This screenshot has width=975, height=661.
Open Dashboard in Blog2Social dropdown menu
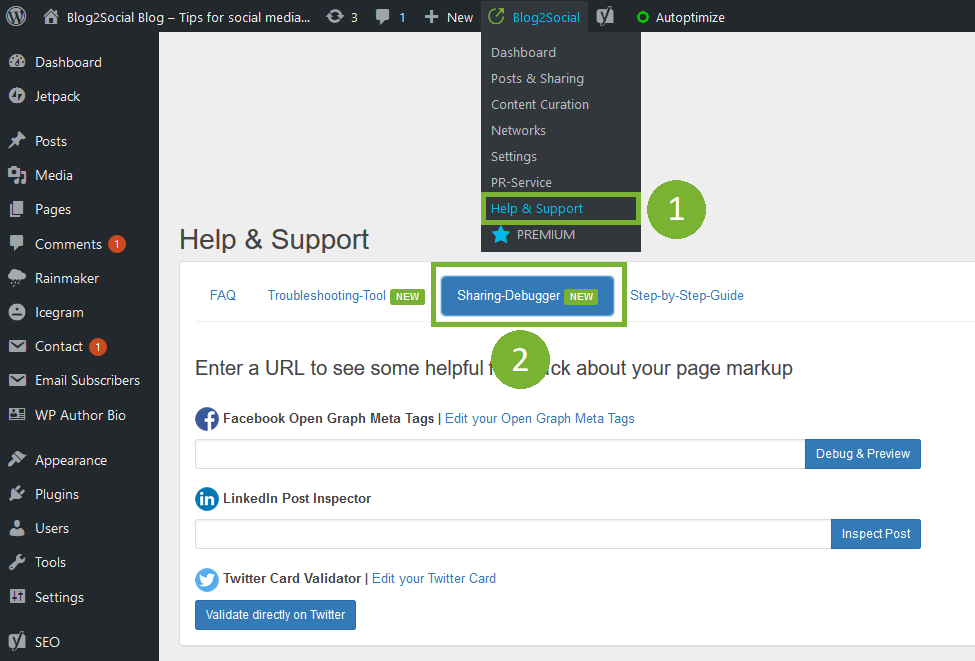click(x=524, y=52)
